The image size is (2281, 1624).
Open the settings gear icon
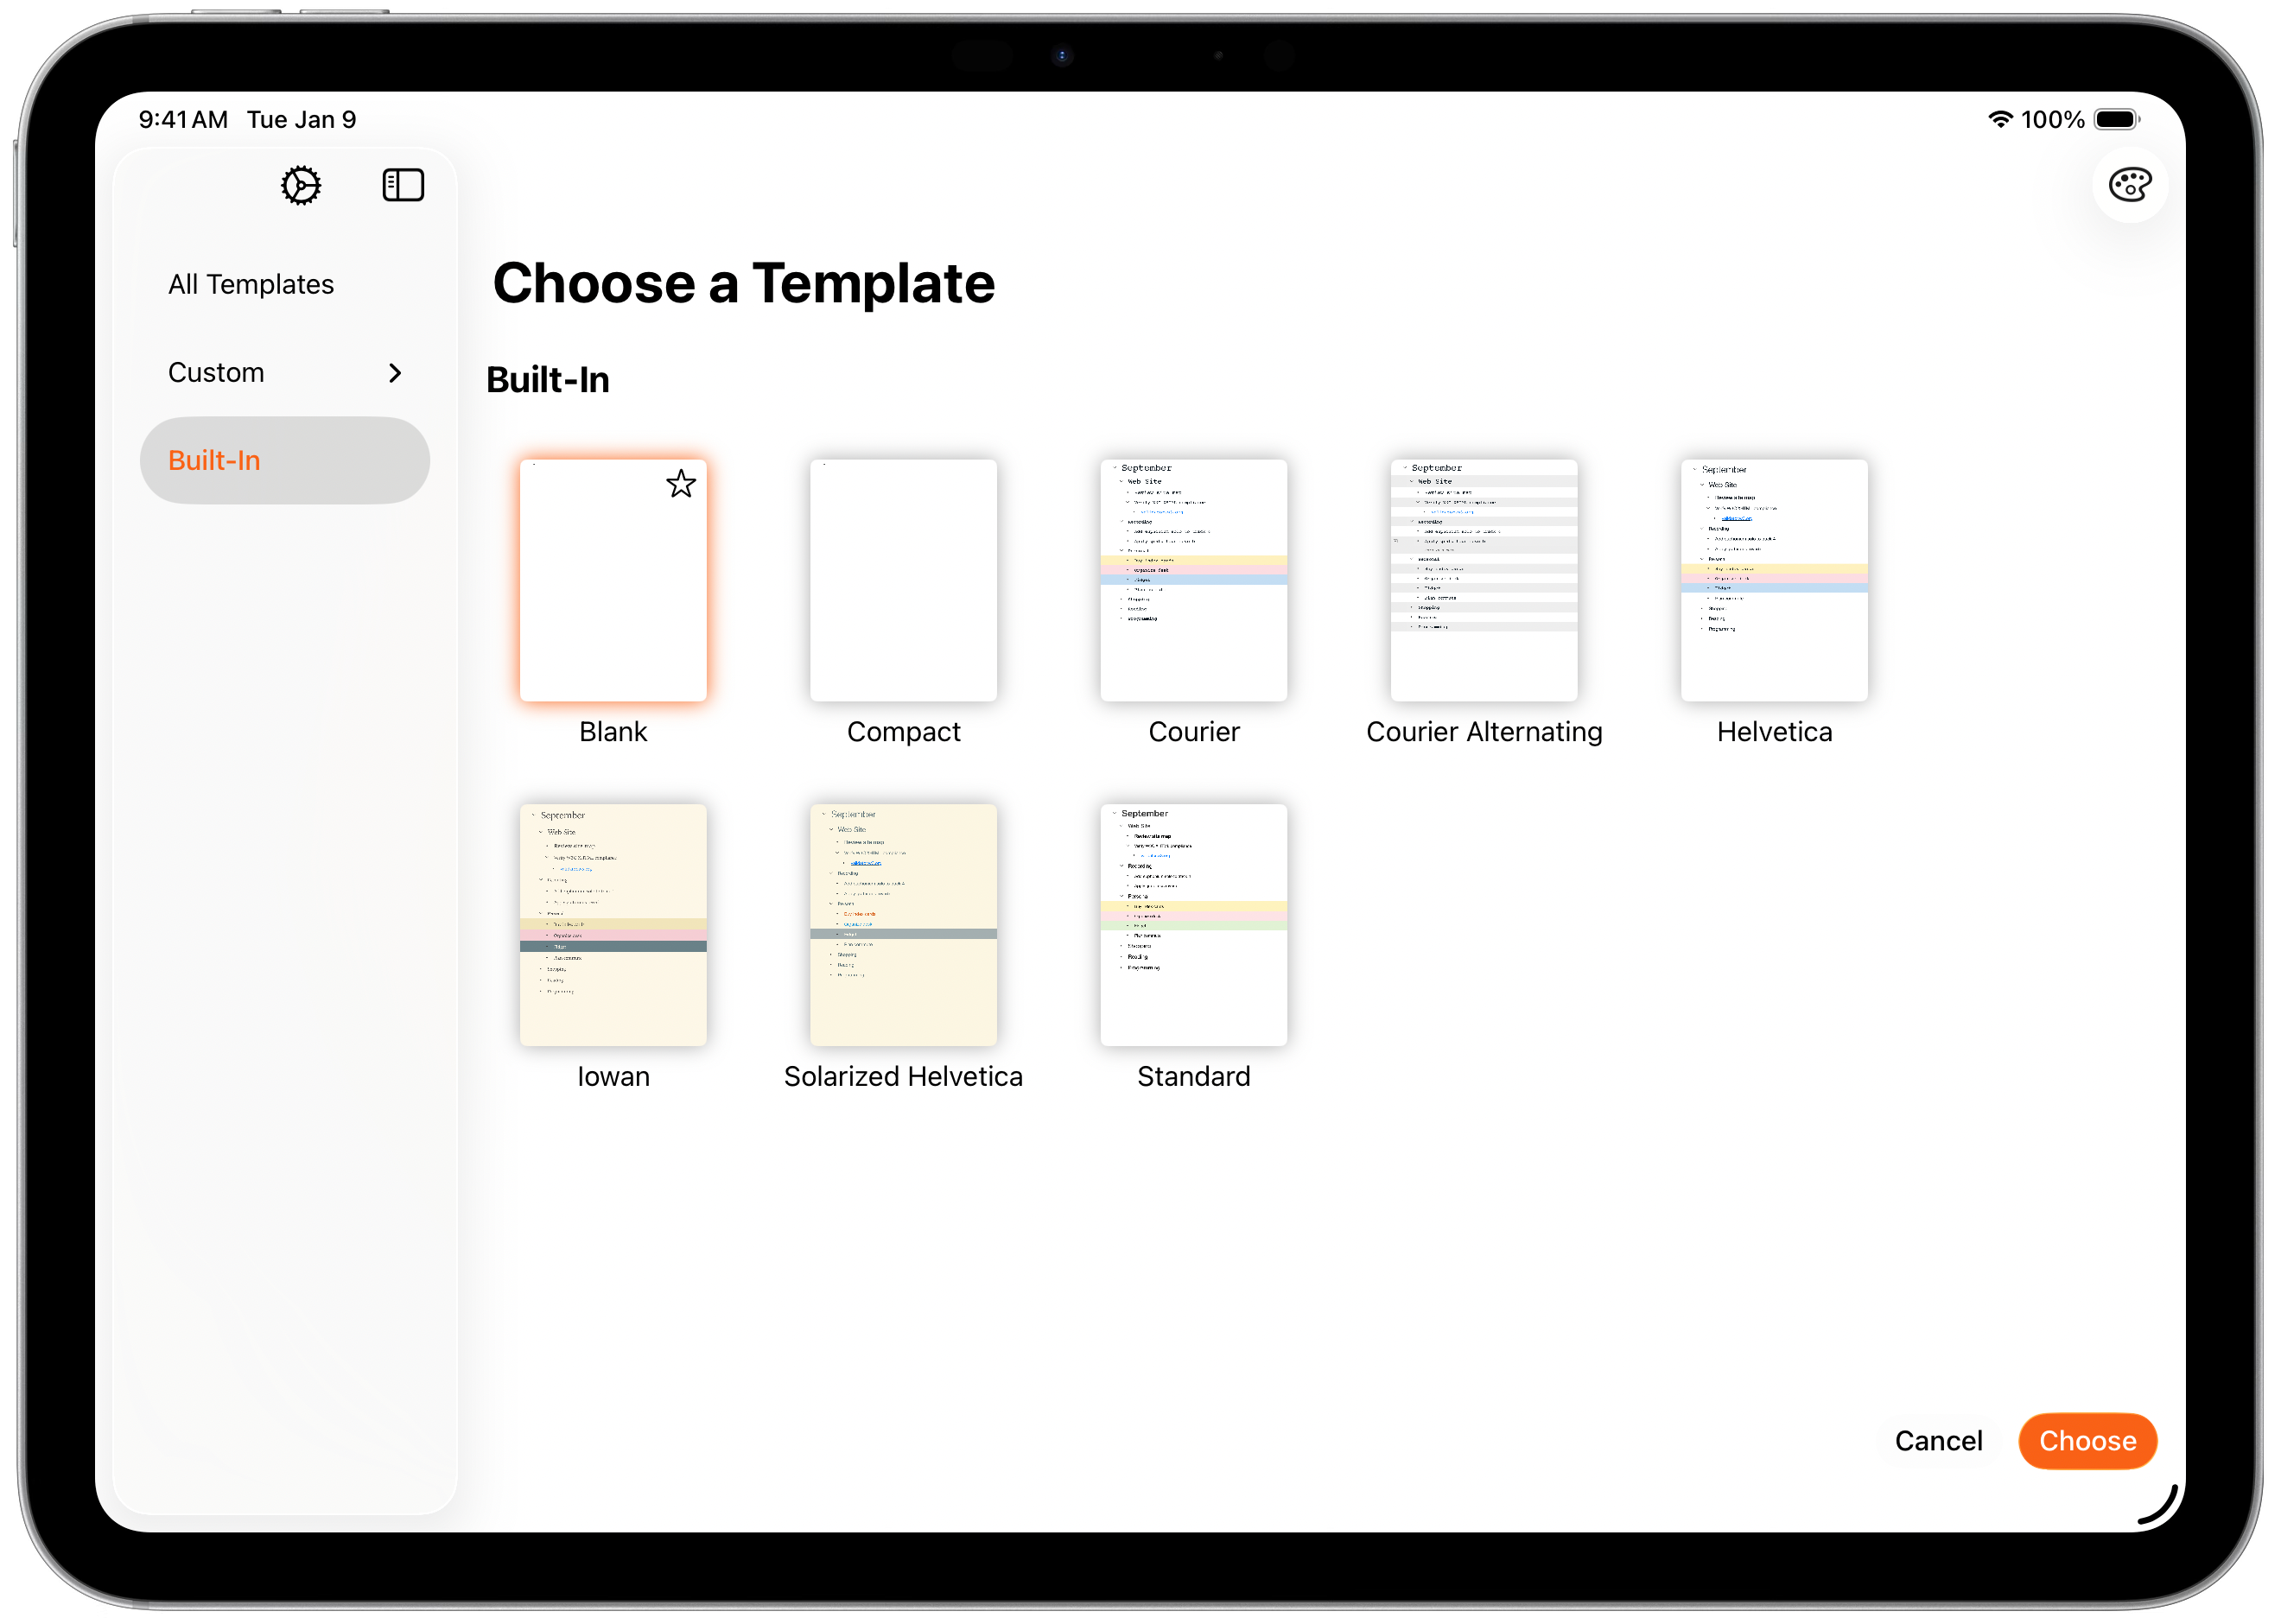pos(300,186)
